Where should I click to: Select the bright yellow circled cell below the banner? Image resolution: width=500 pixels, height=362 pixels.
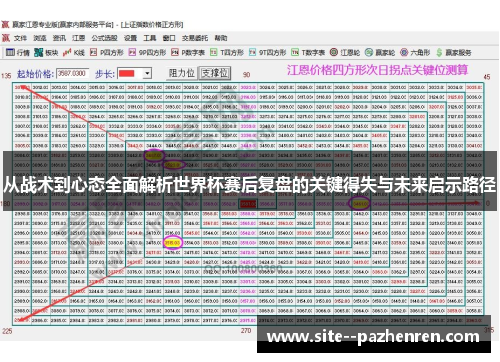173,243
